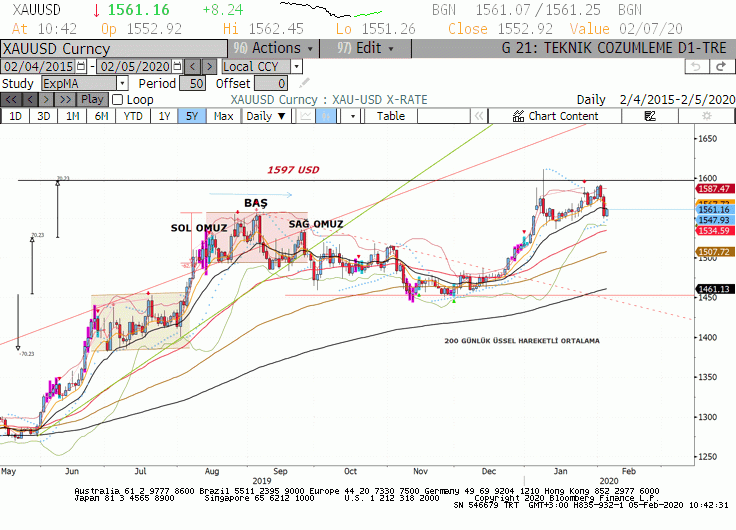
Task: Click the Period input field
Action: point(192,84)
